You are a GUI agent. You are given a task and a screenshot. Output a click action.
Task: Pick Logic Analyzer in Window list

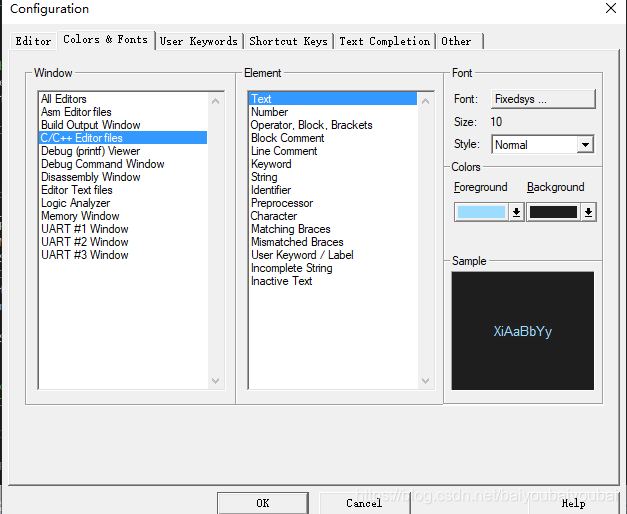click(x=123, y=203)
